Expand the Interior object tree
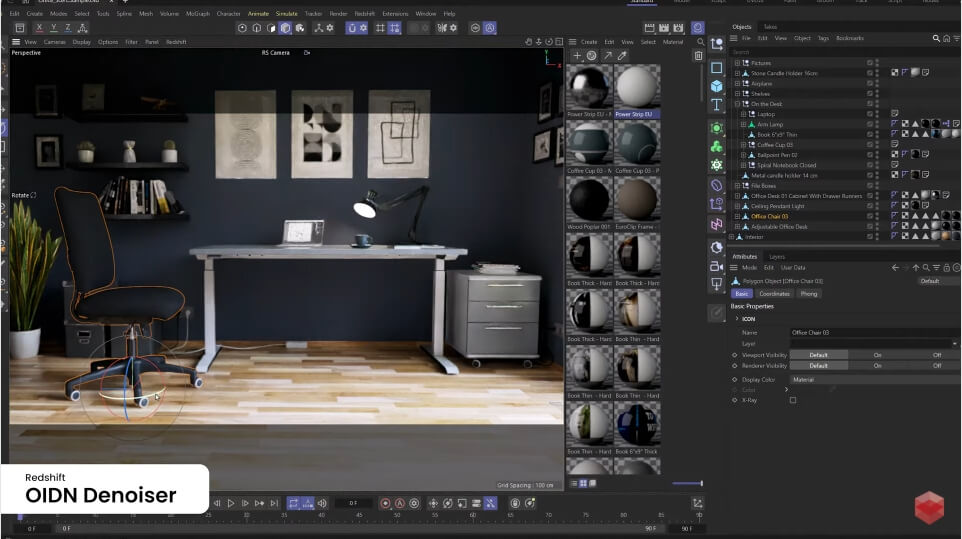This screenshot has width=962, height=539. [x=731, y=237]
